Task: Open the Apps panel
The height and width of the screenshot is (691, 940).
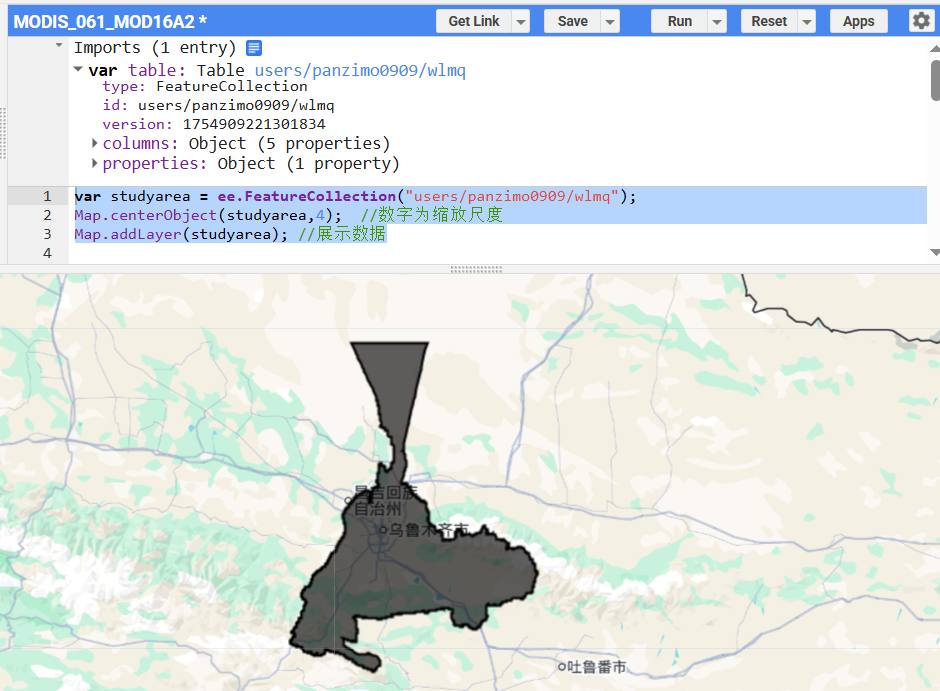Action: (x=858, y=20)
